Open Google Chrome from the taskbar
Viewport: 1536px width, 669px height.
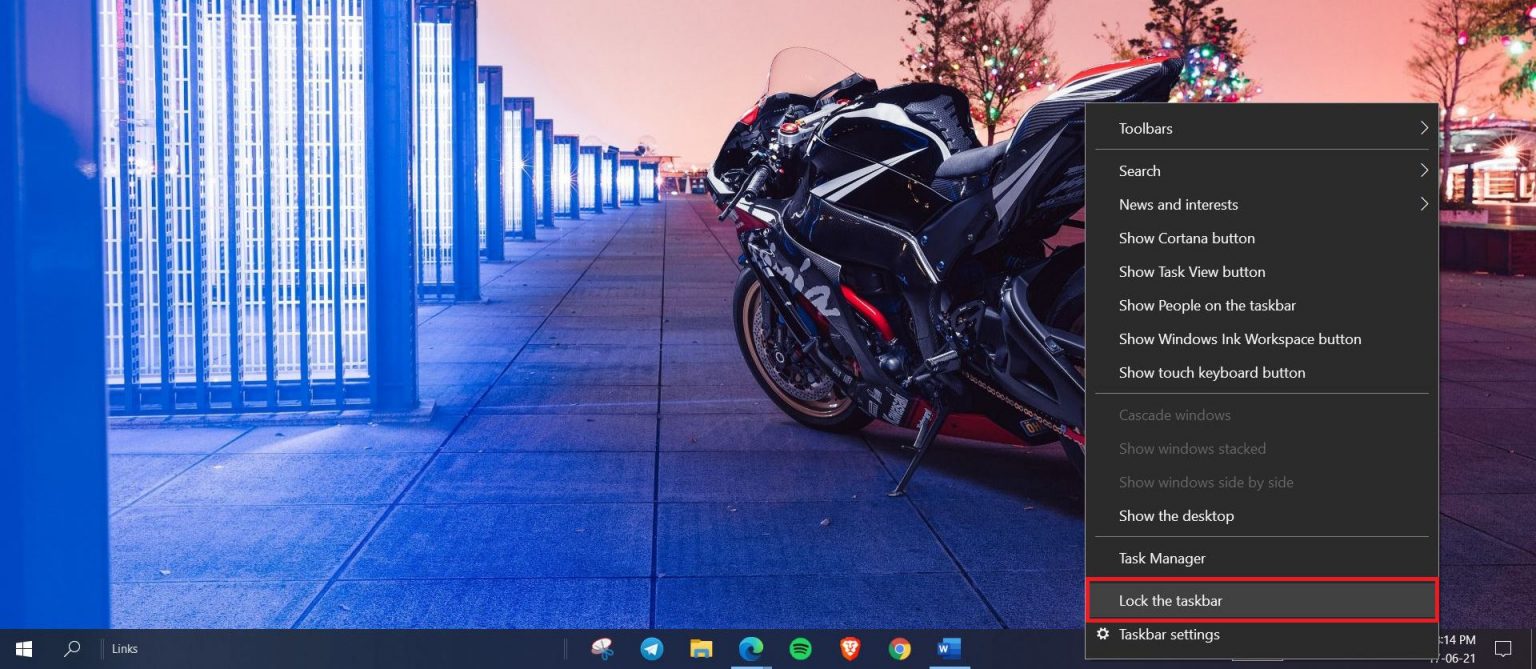[x=898, y=648]
